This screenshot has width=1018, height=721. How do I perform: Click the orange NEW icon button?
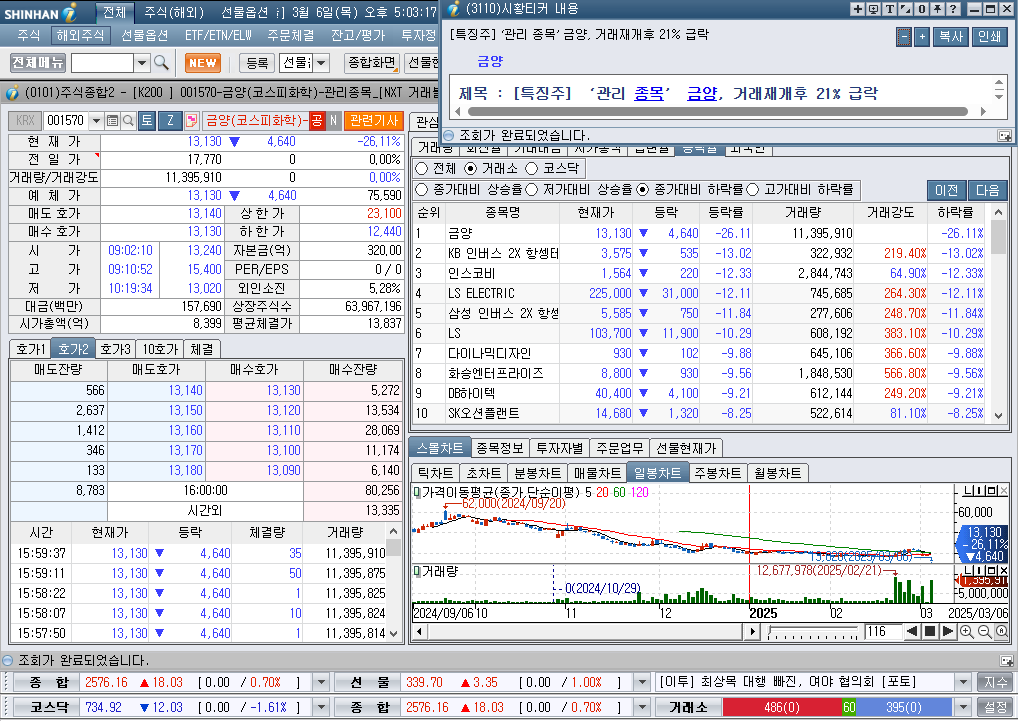[x=203, y=63]
